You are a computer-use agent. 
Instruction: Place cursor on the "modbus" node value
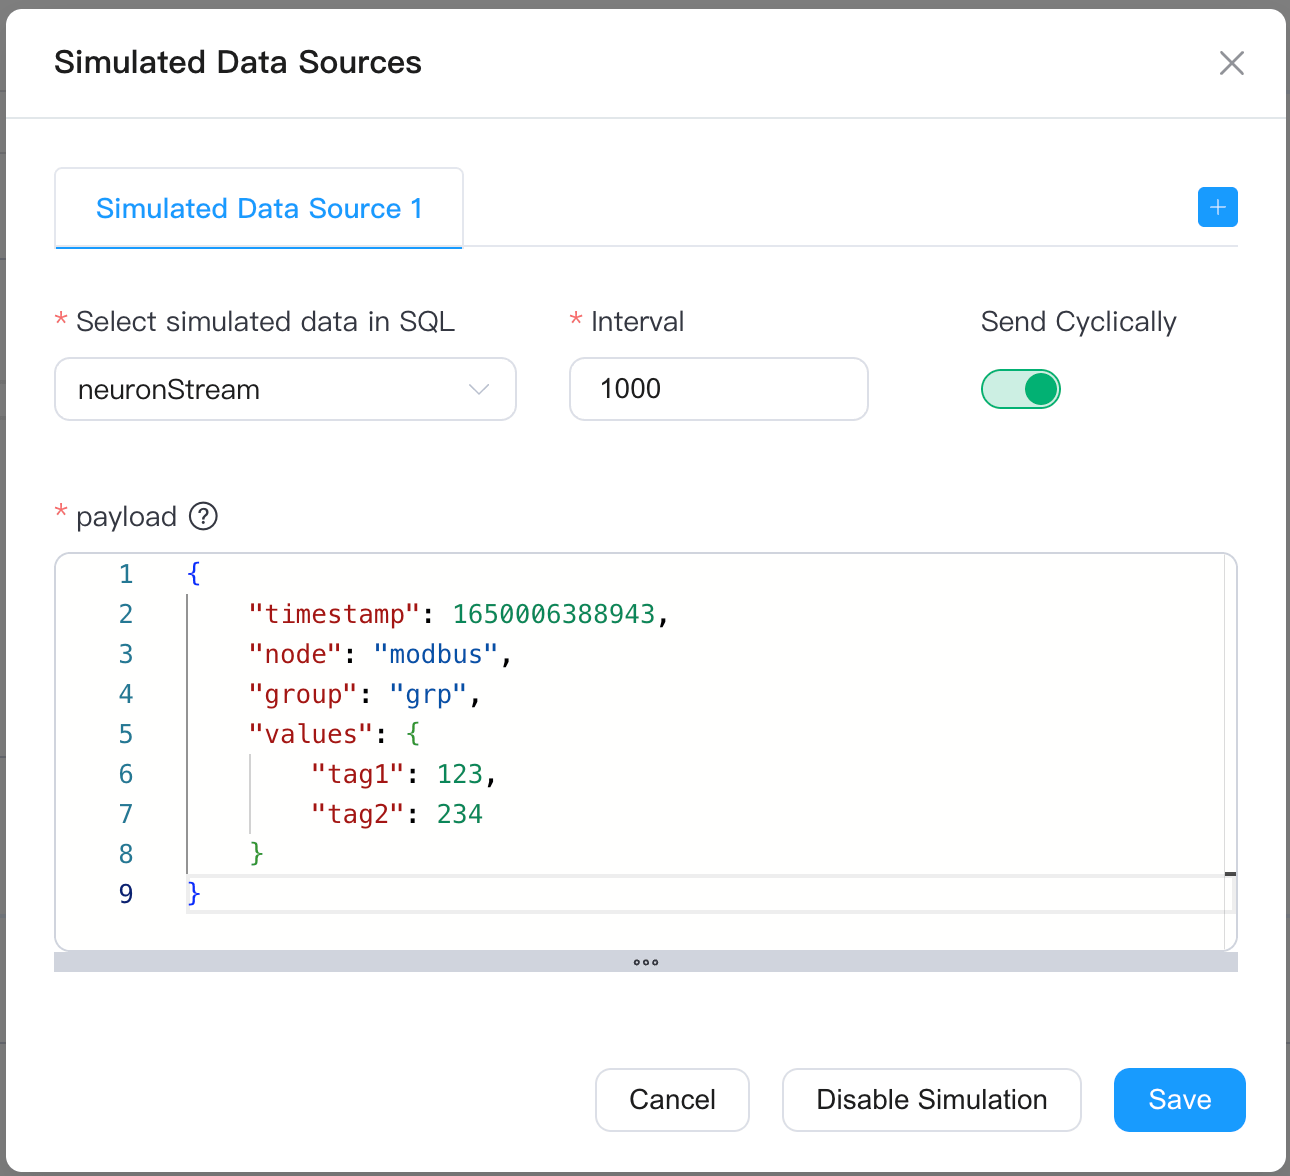[435, 654]
